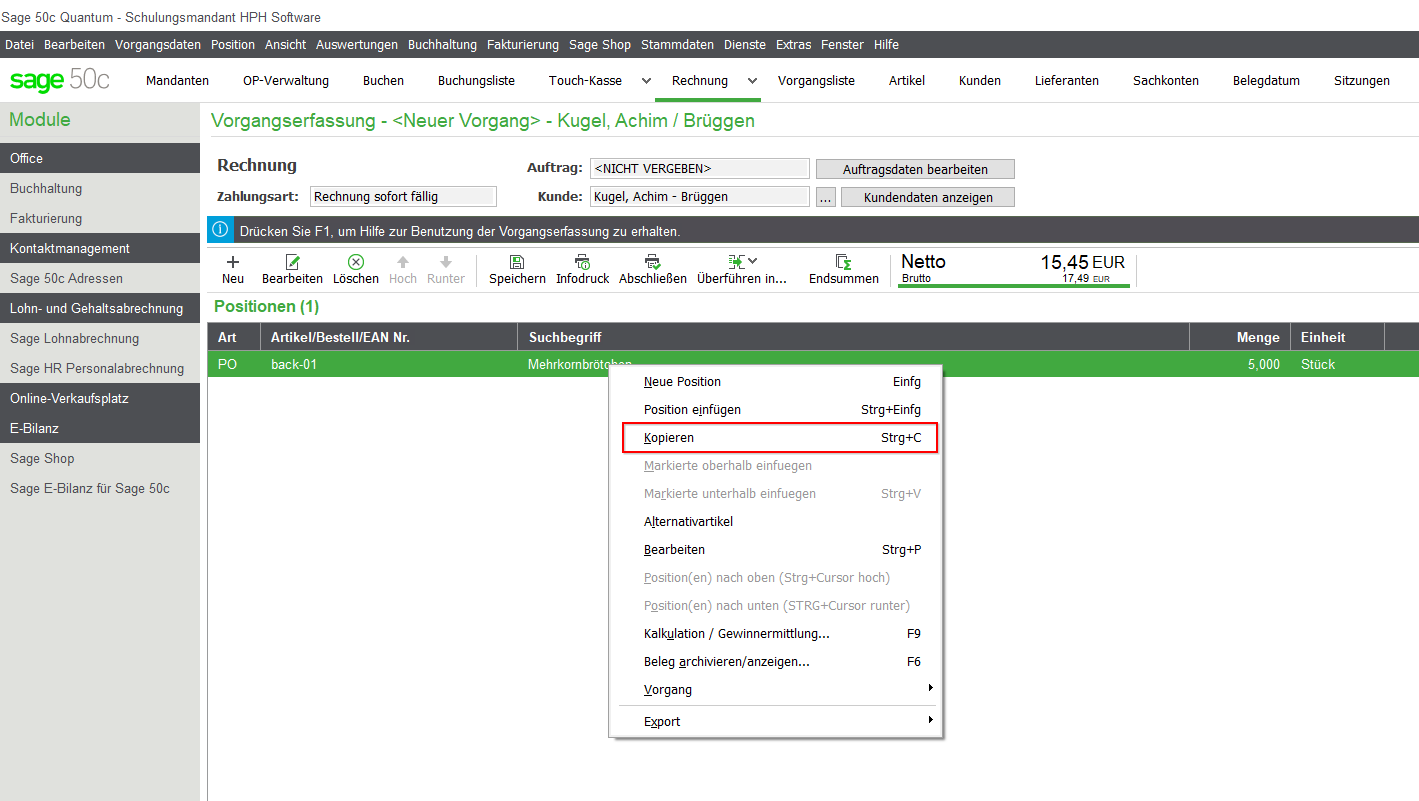This screenshot has width=1419, height=801.
Task: Choose Kalkulation / Gewinnermittlung... entry
Action: pyautogui.click(x=776, y=634)
